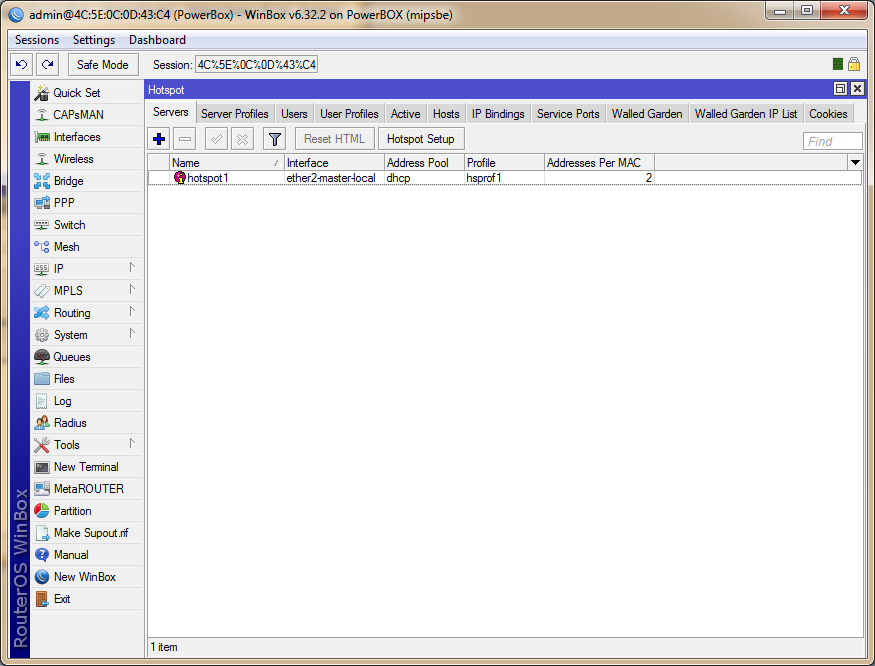Switch to the Walled Garden tab
875x666 pixels.
(x=646, y=114)
